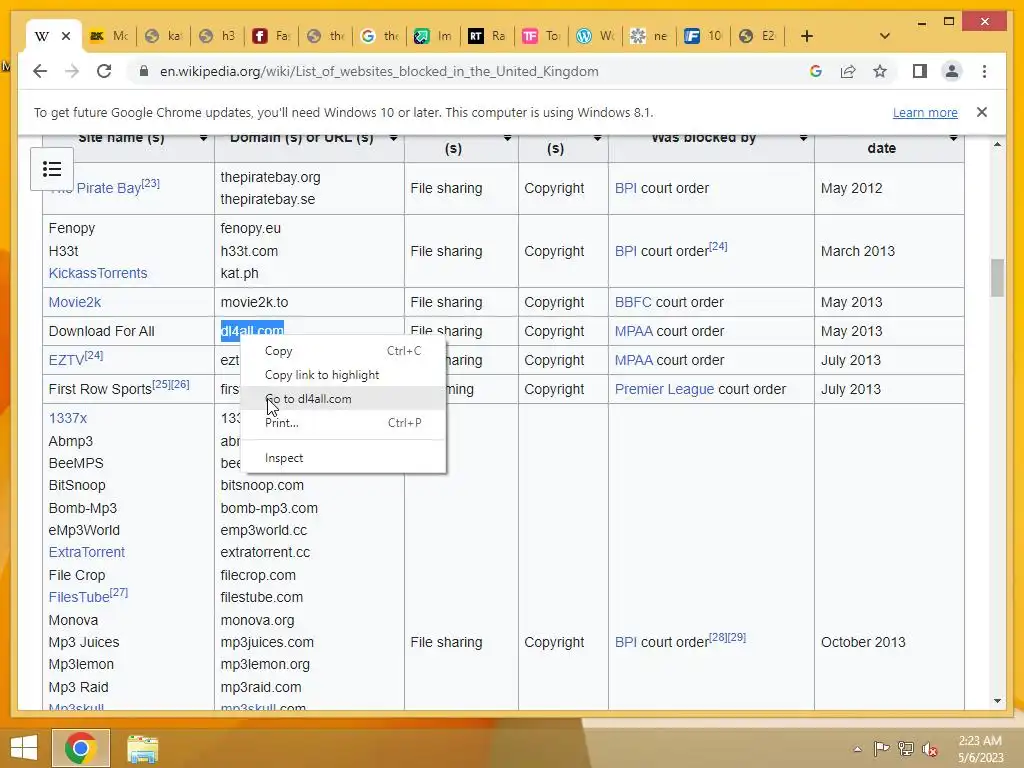Open File Explorer from the taskbar
The width and height of the screenshot is (1024, 768).
pyautogui.click(x=142, y=748)
